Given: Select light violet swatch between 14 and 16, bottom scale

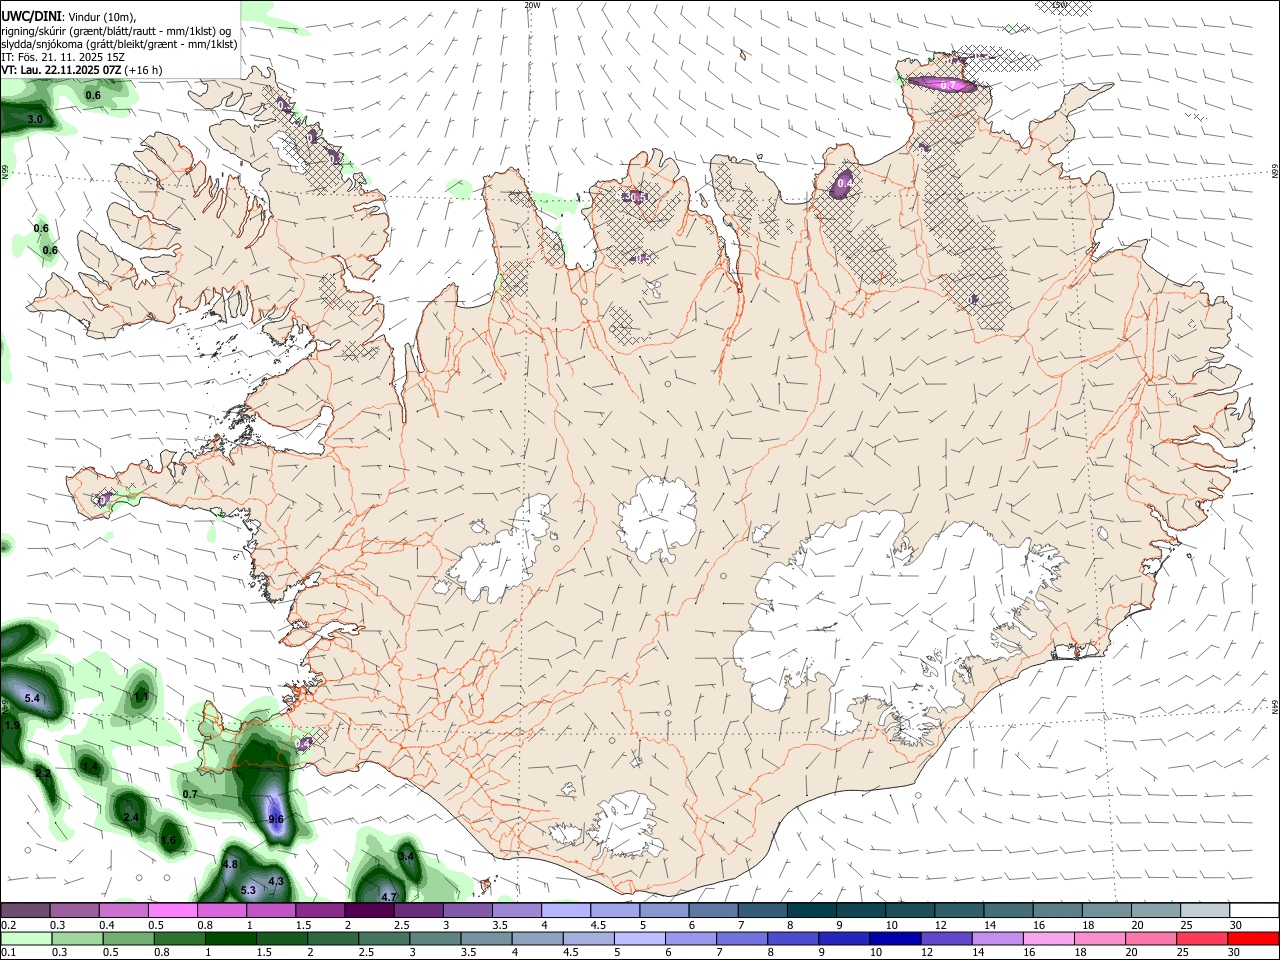Looking at the screenshot, I should 996,939.
